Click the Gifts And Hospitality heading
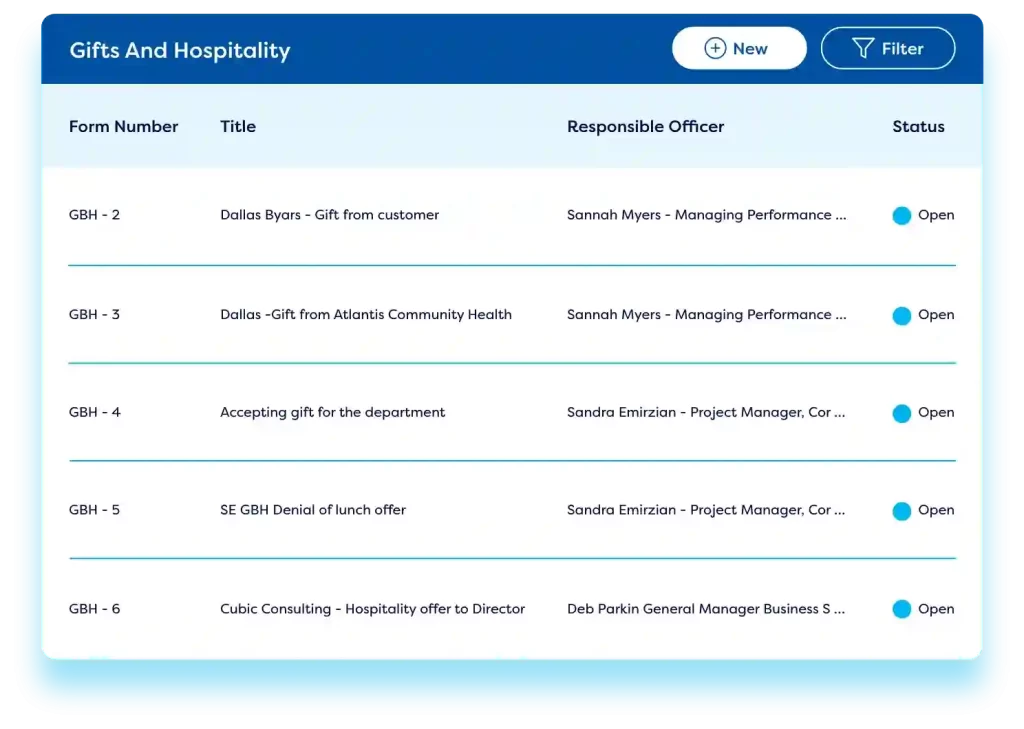The height and width of the screenshot is (729, 1024). 180,50
